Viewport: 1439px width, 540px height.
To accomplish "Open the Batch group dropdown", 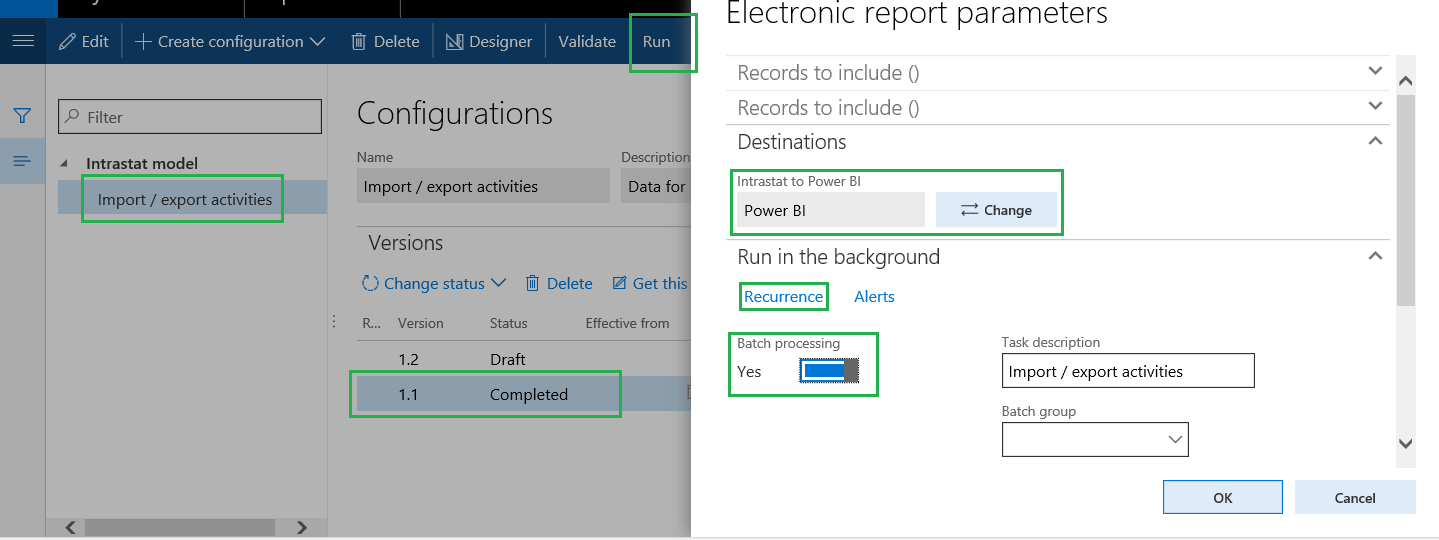I will coord(1095,439).
